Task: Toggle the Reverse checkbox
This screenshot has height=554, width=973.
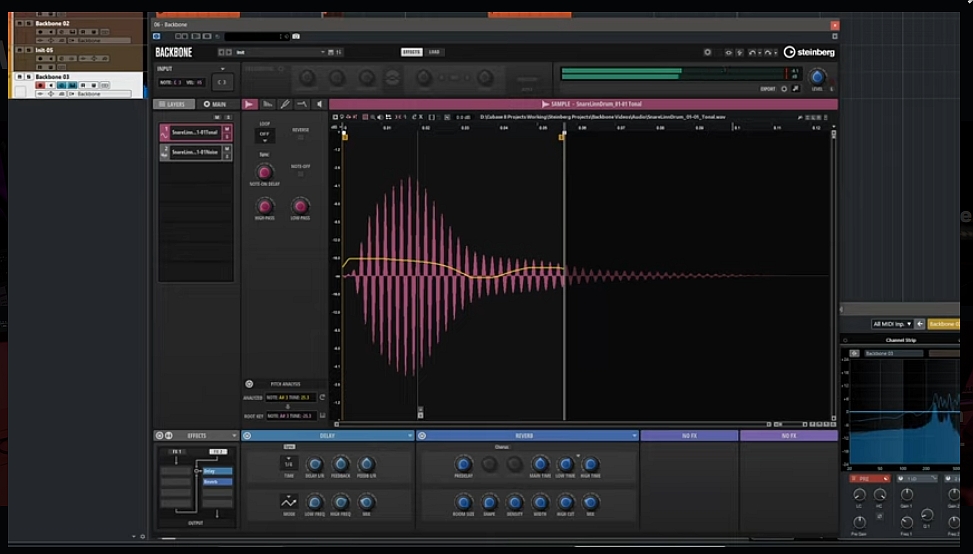Action: point(300,137)
